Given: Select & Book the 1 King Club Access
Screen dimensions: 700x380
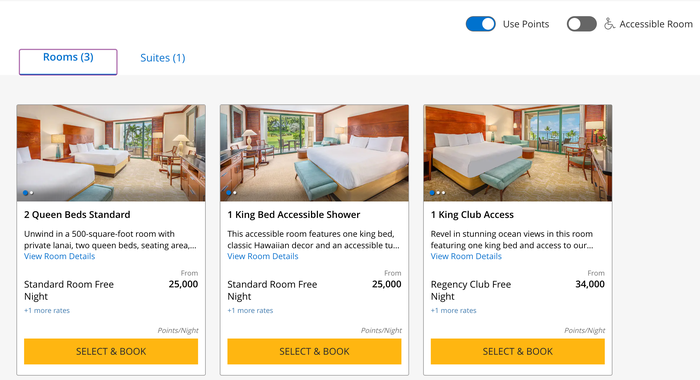Looking at the screenshot, I should coord(518,351).
